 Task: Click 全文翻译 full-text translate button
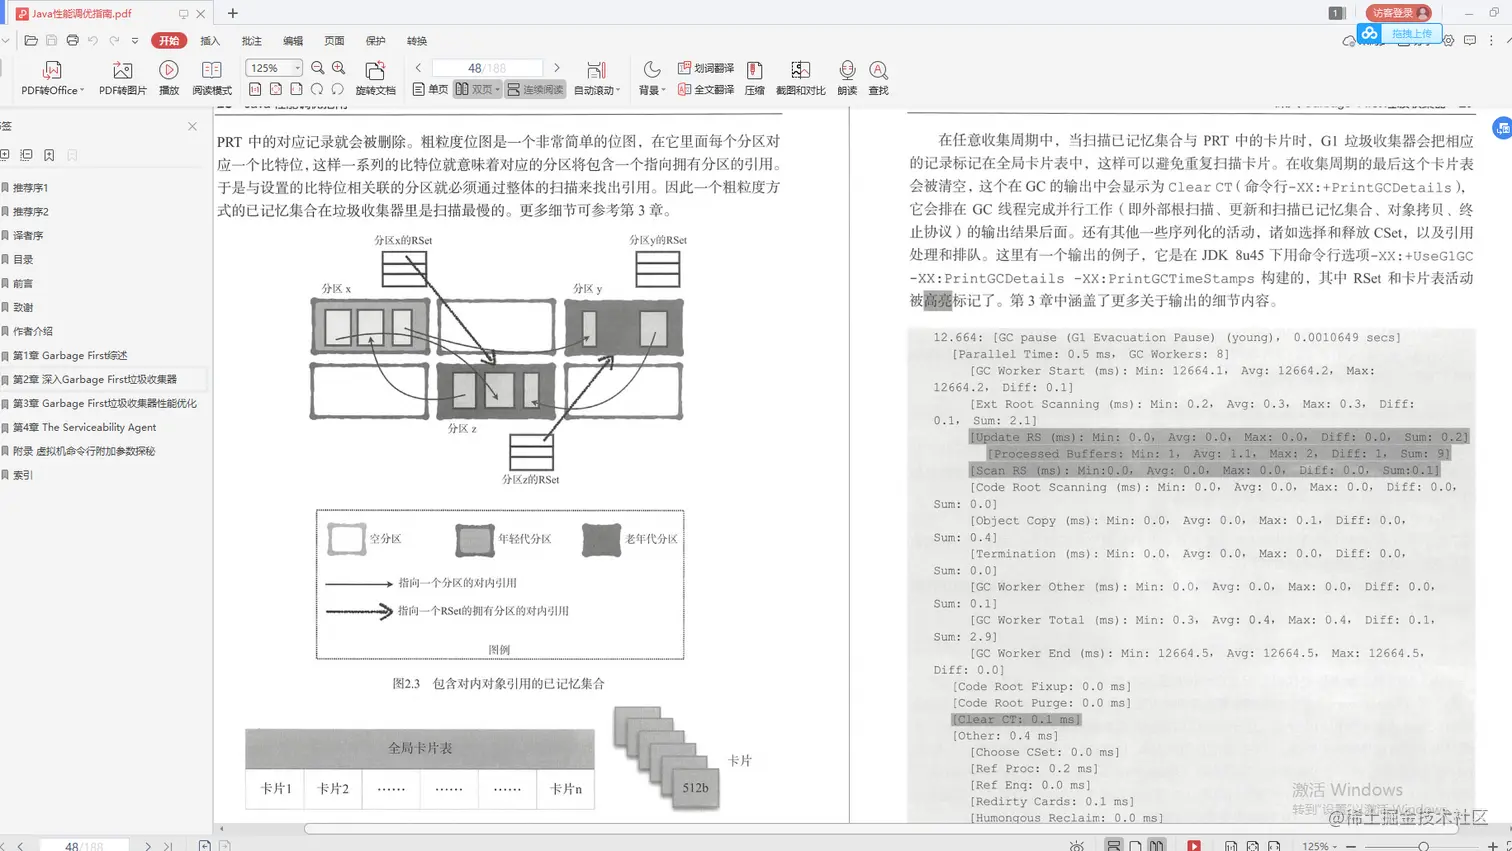click(706, 89)
